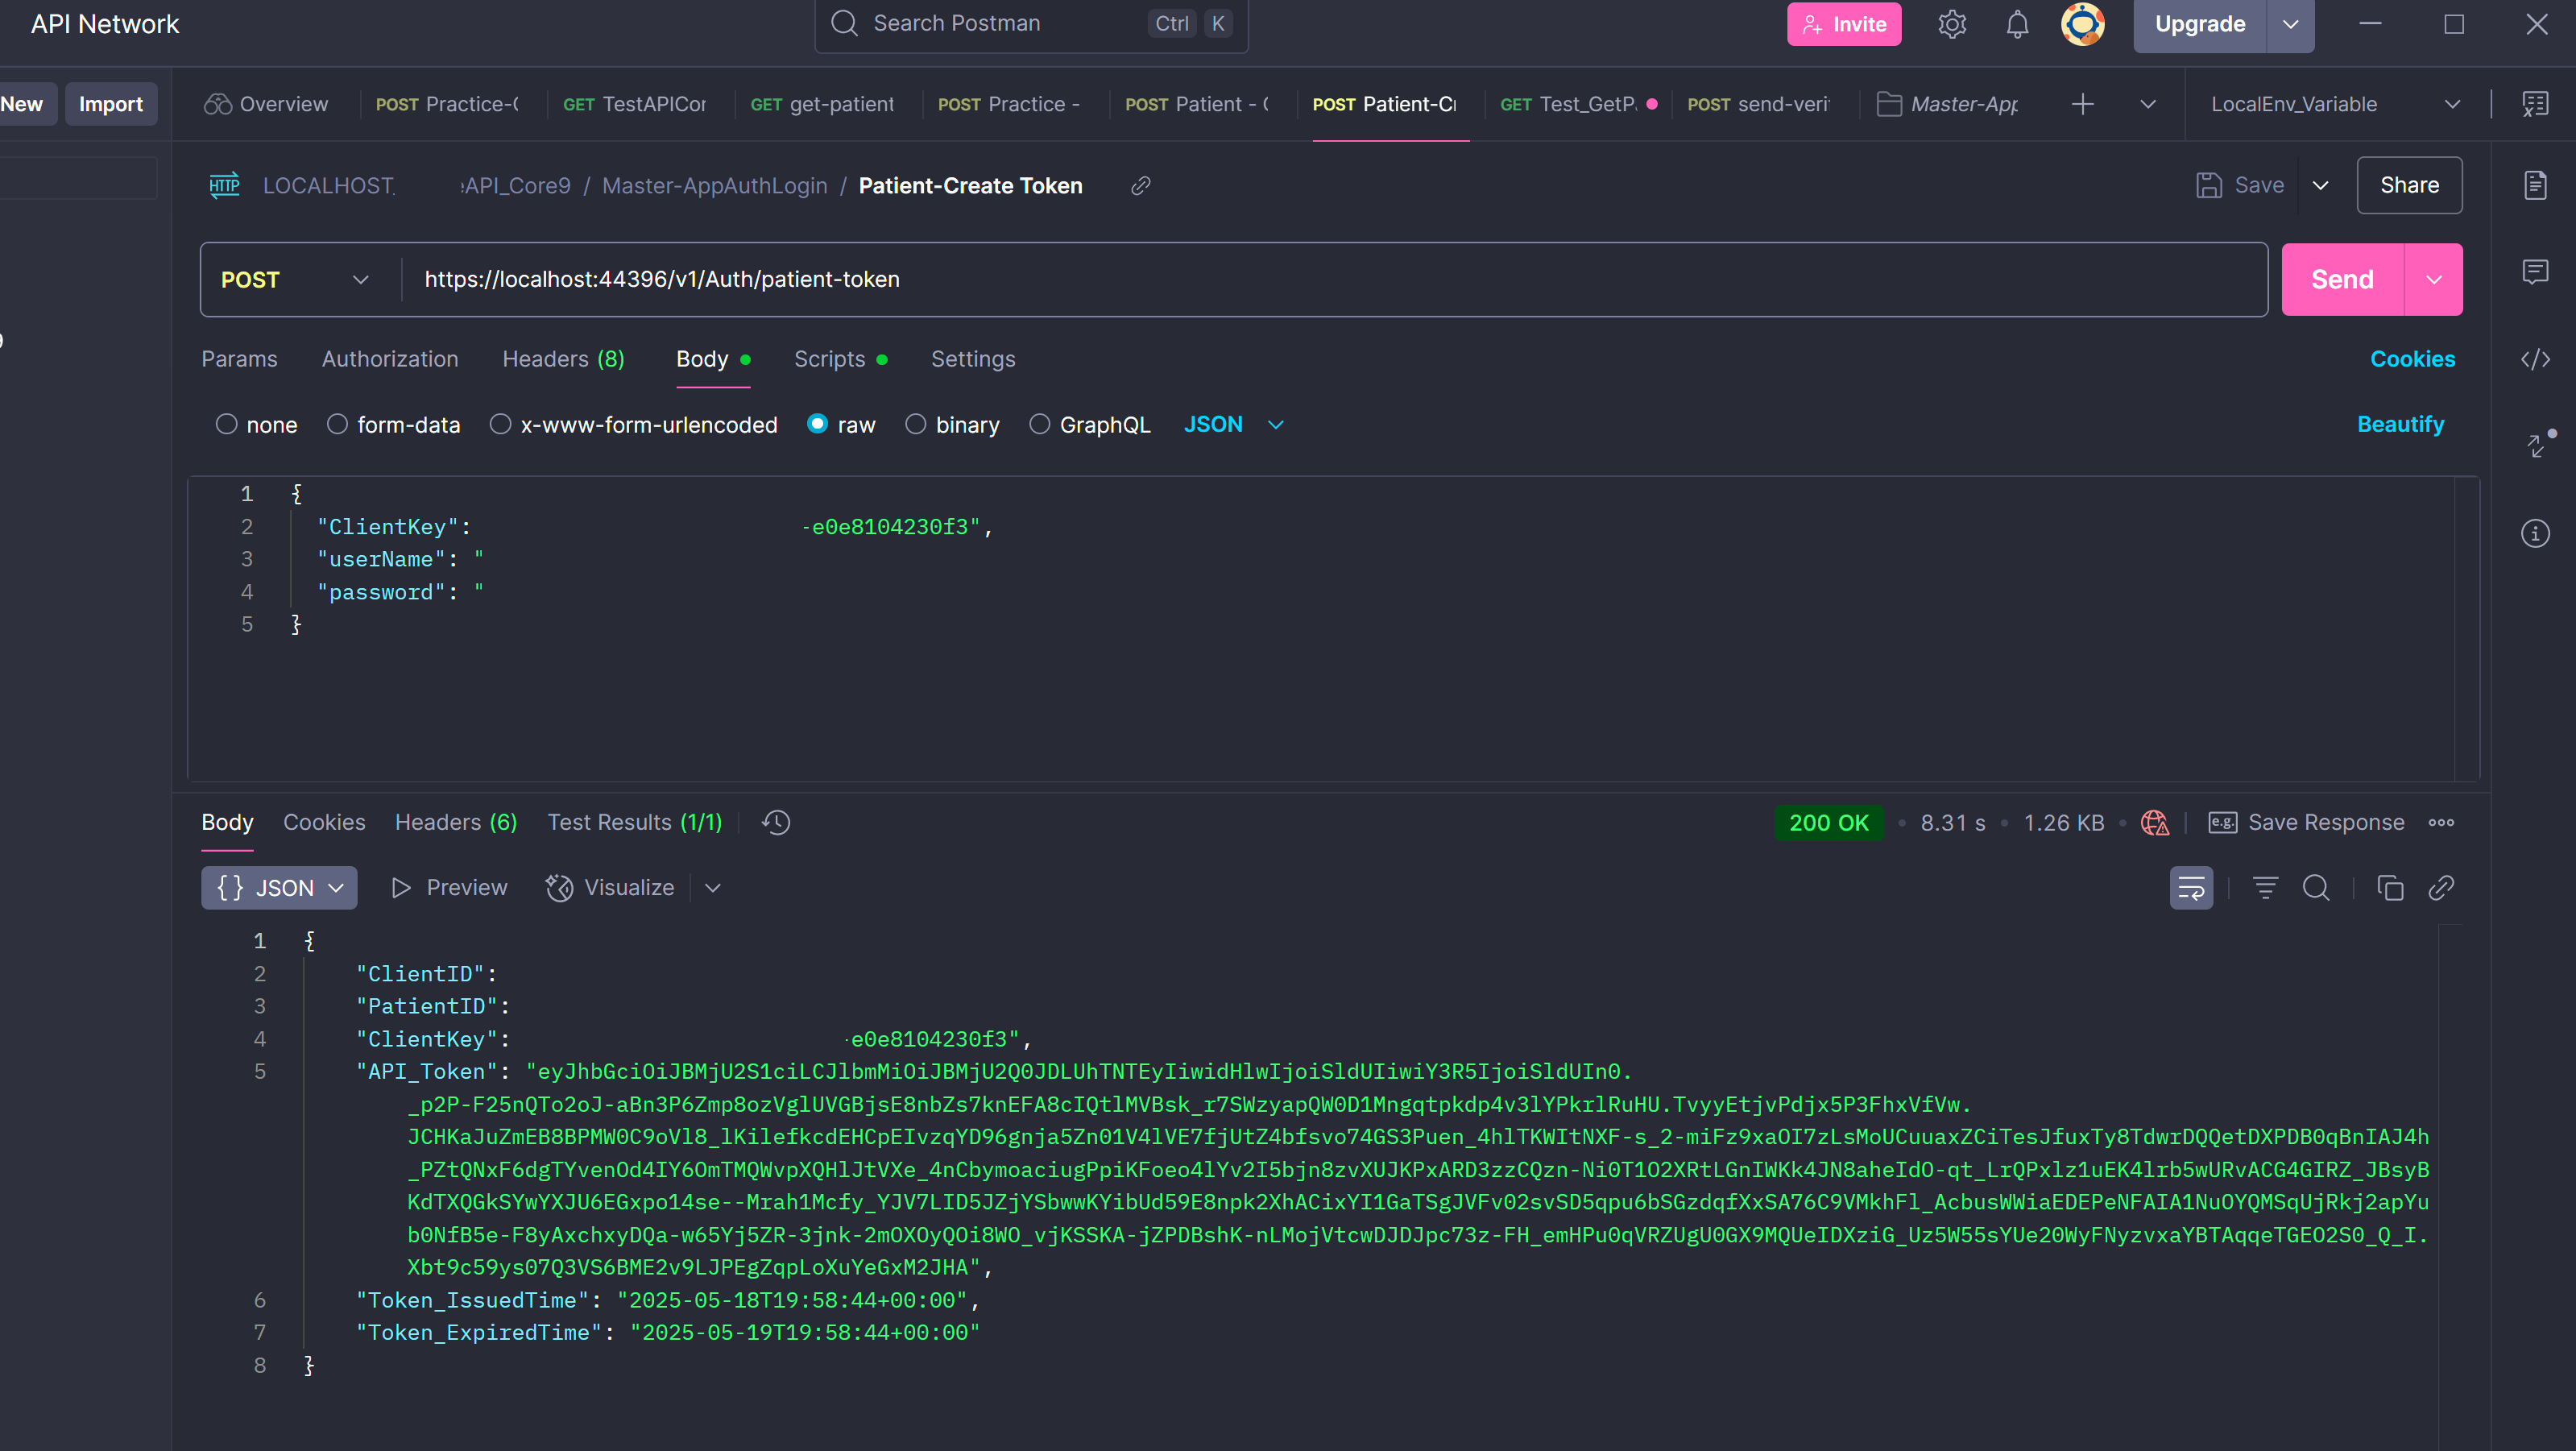This screenshot has width=2576, height=1451.
Task: Toggle word wrap in response view
Action: tap(2191, 888)
